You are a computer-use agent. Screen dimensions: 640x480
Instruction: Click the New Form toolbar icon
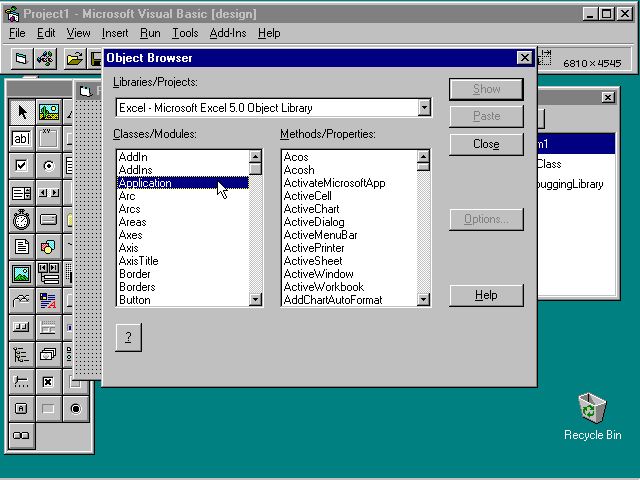click(x=20, y=59)
